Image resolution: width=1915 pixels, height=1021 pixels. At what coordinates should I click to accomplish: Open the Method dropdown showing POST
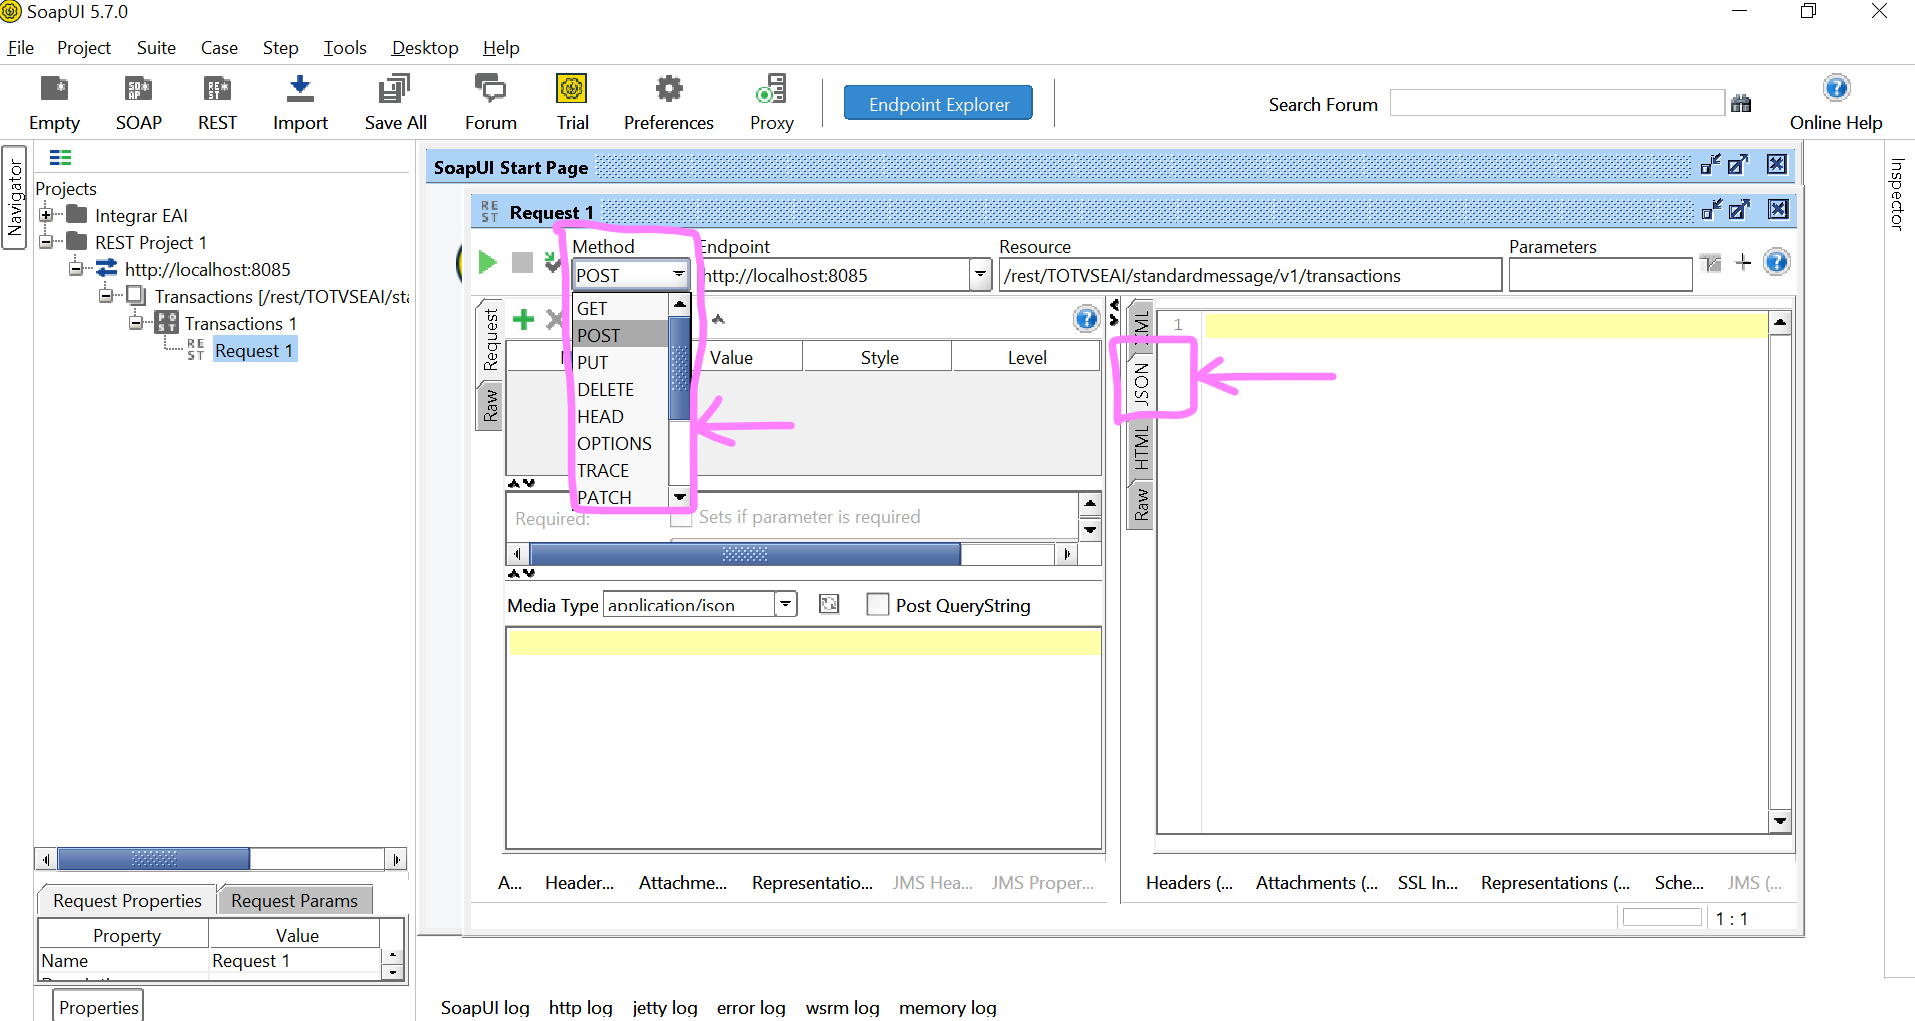(x=631, y=275)
